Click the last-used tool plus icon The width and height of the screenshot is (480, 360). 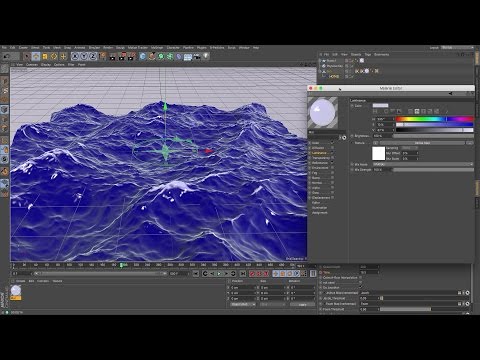tap(63, 56)
